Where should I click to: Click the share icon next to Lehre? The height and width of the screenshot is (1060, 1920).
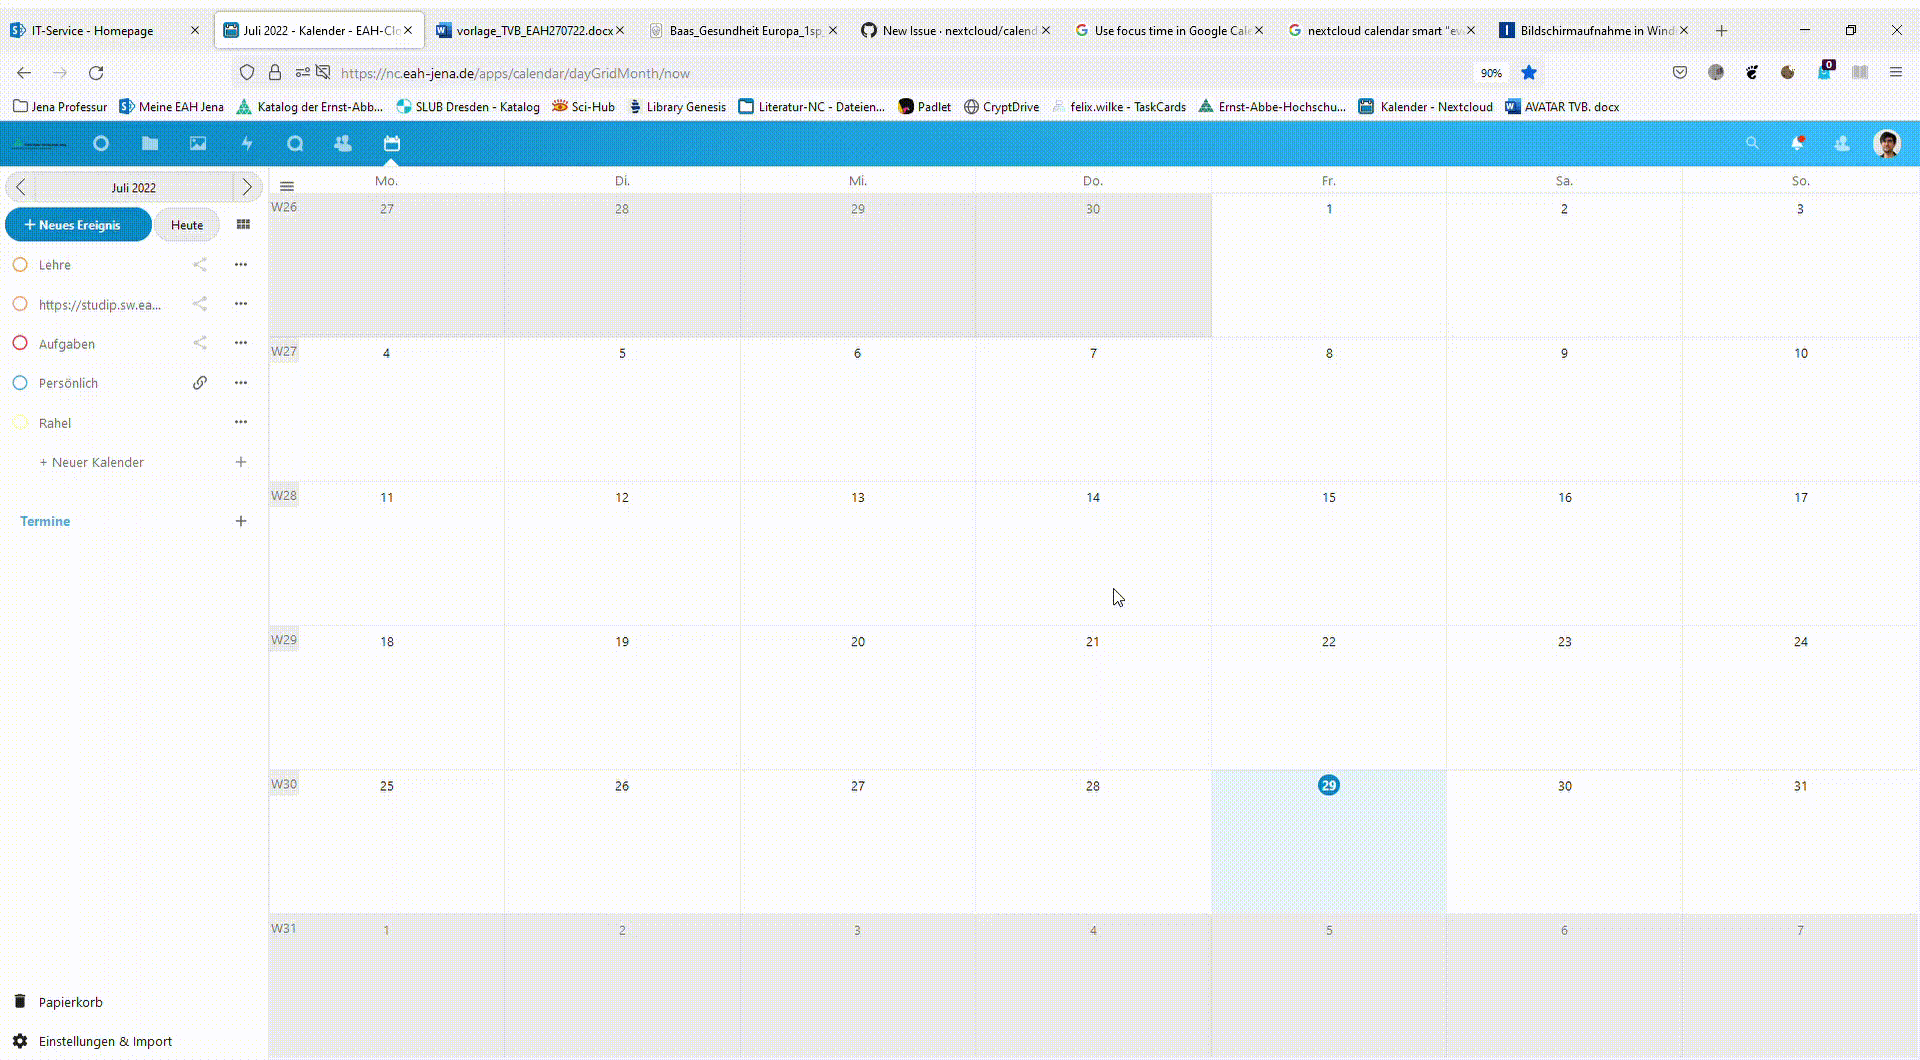[x=200, y=264]
